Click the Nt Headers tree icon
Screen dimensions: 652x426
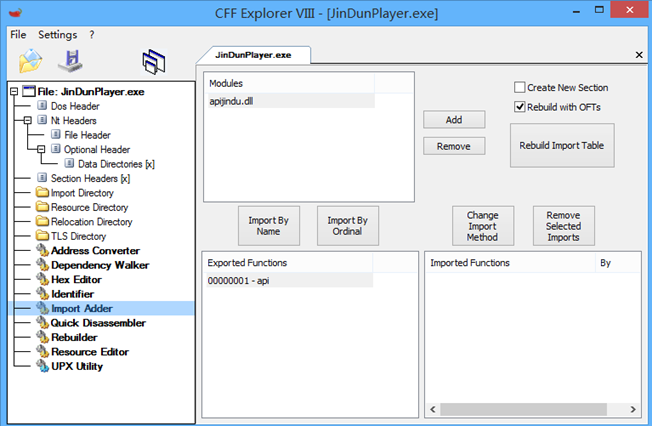click(42, 120)
